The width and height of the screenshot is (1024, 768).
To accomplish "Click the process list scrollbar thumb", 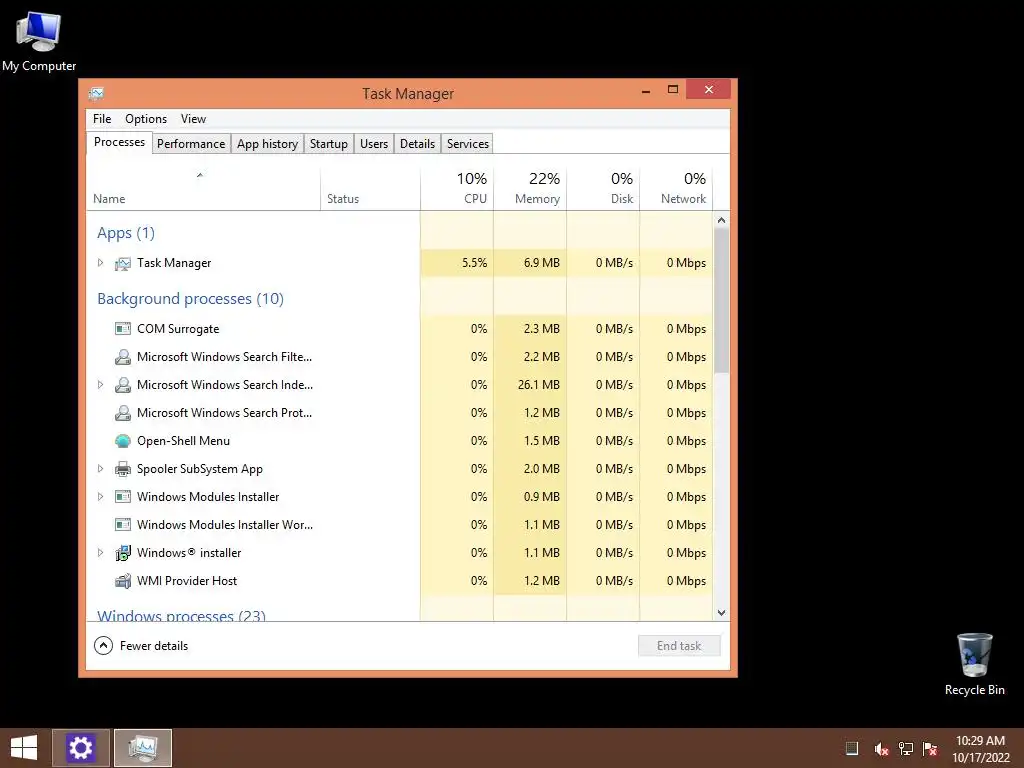I will pos(722,300).
